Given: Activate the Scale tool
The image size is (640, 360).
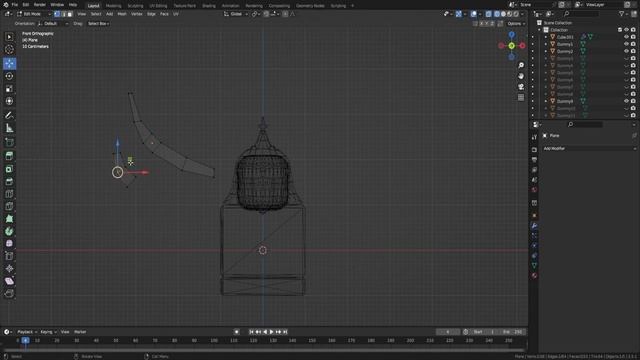Looking at the screenshot, I should [9, 89].
